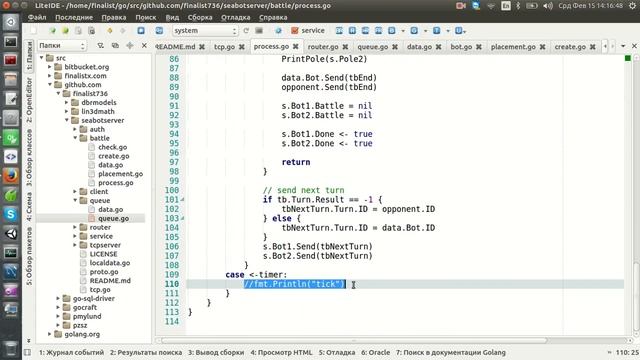This screenshot has width=640, height=360.
Task: Open Ubuntu Dash home button
Action: (11, 22)
